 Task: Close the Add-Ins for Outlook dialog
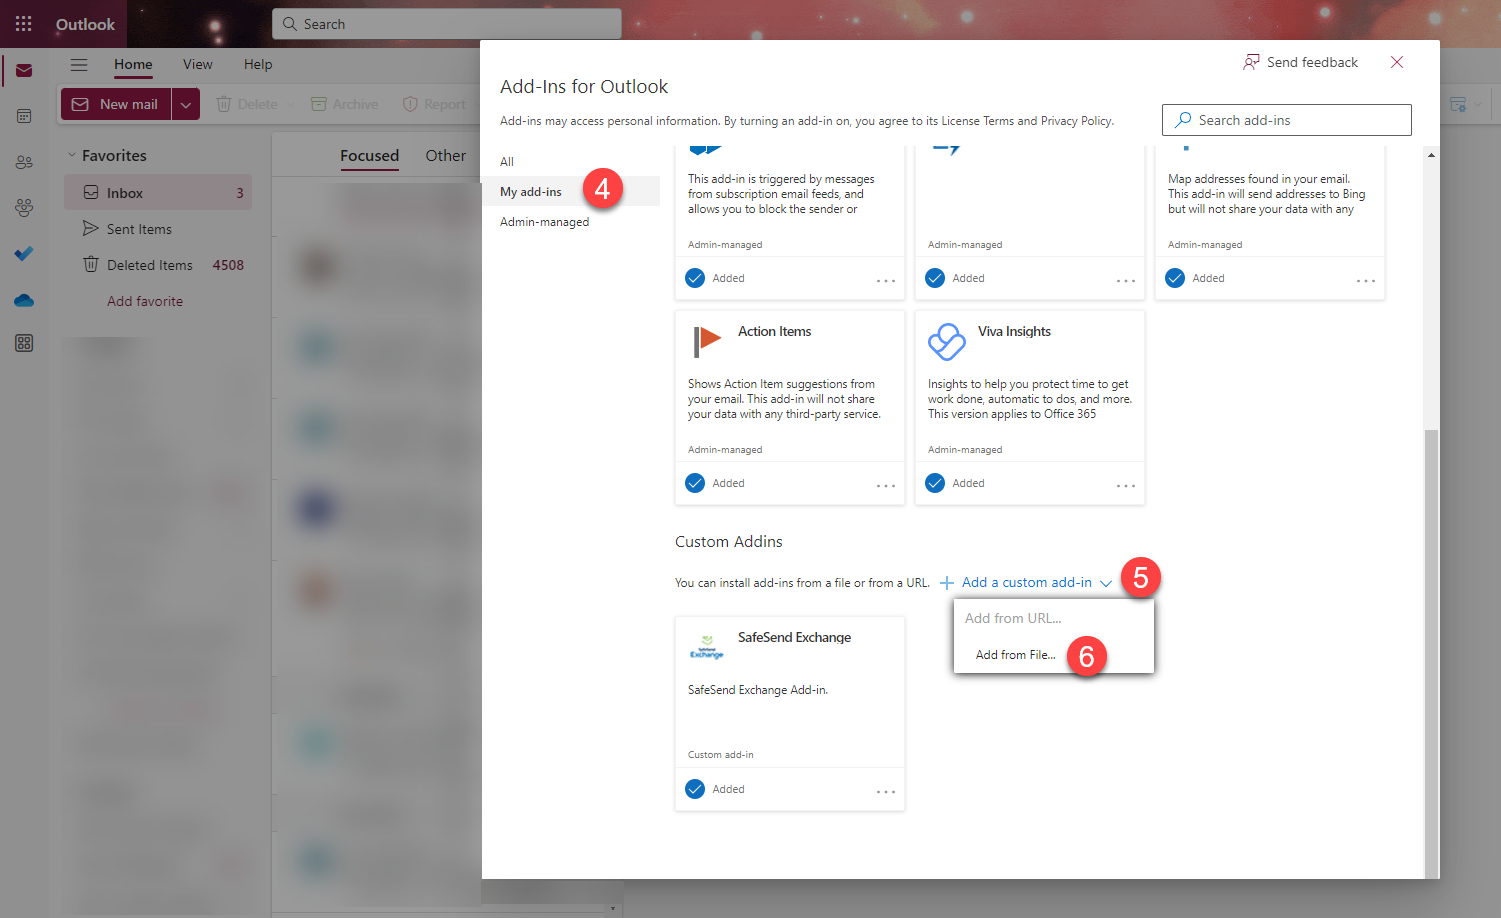click(x=1397, y=62)
